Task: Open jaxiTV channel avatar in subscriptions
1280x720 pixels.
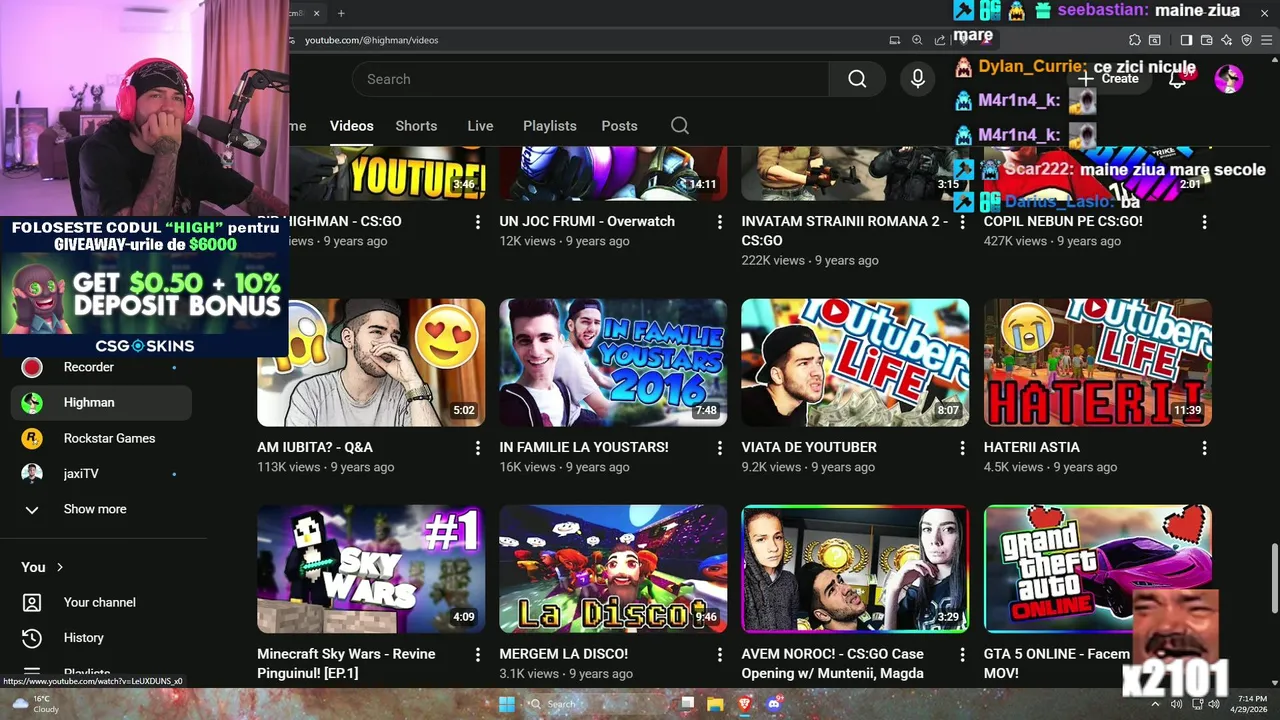Action: point(32,474)
